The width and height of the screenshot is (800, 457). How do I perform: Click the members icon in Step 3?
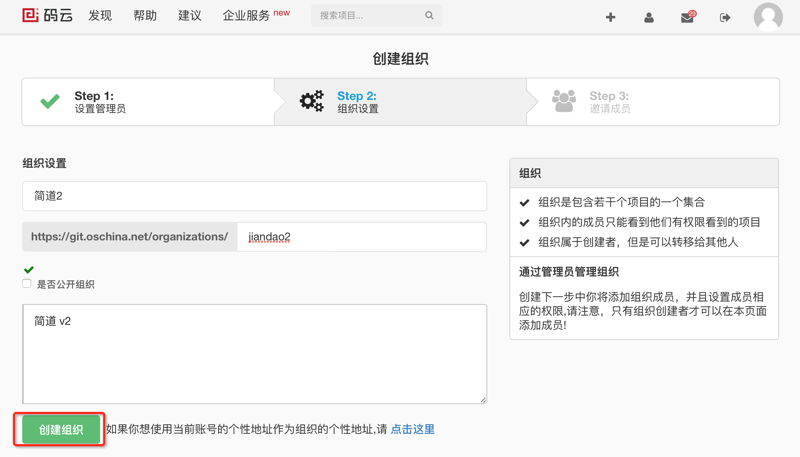point(564,101)
